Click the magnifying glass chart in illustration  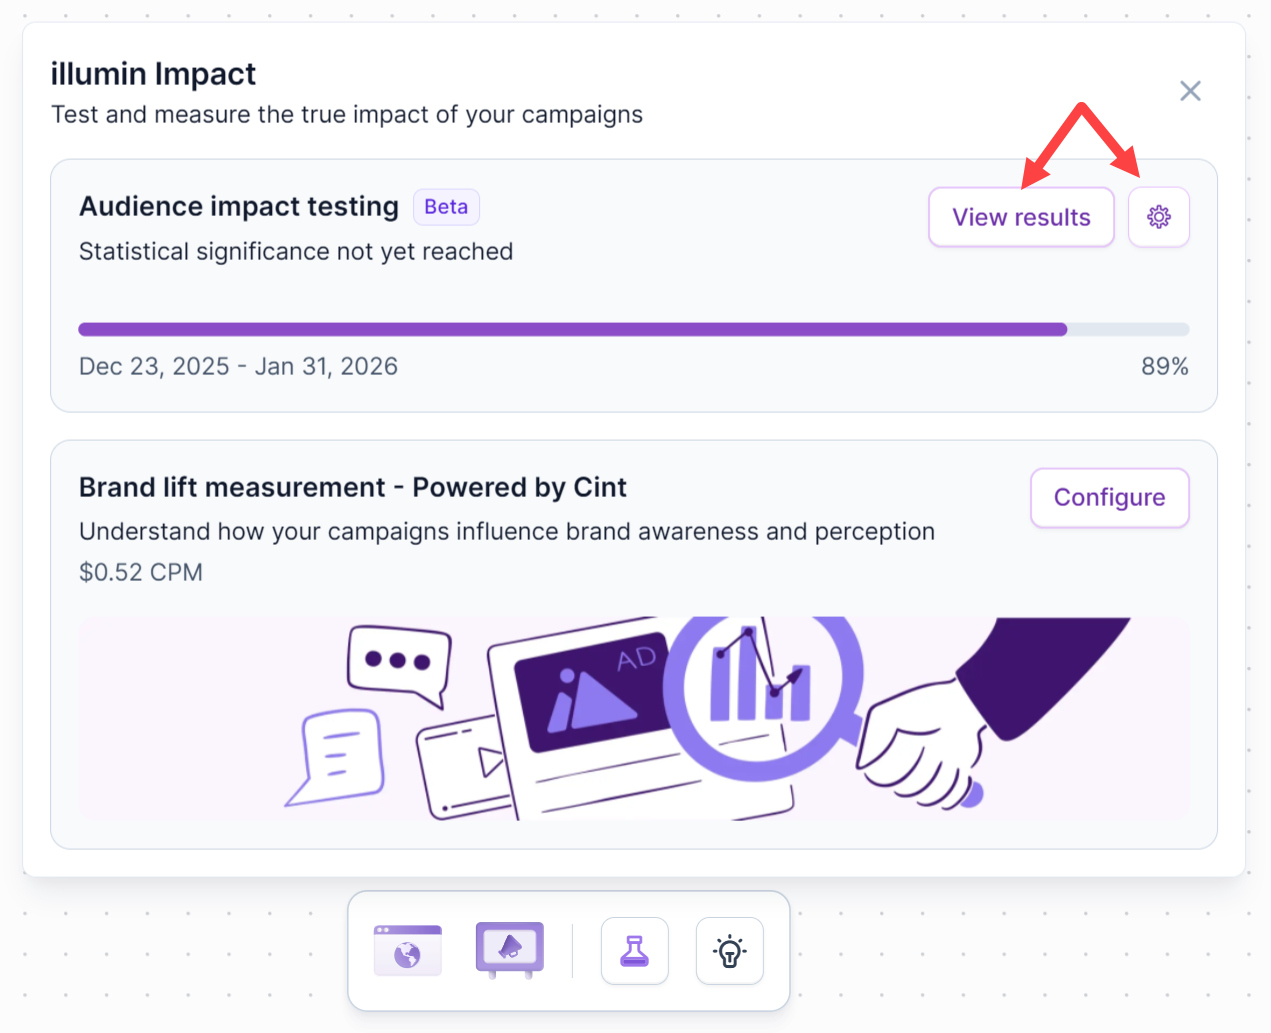[x=762, y=688]
